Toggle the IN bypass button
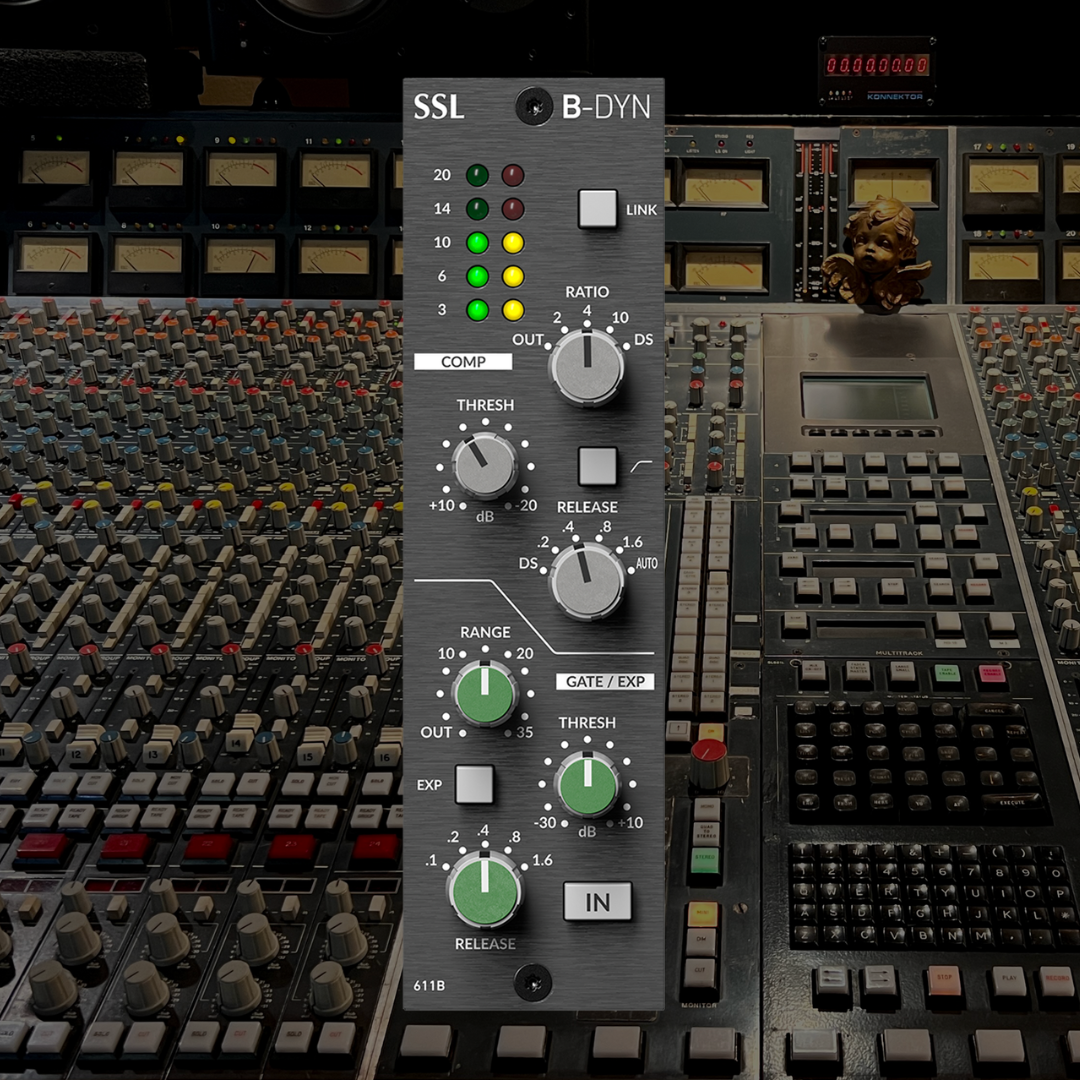The height and width of the screenshot is (1080, 1080). [x=598, y=903]
